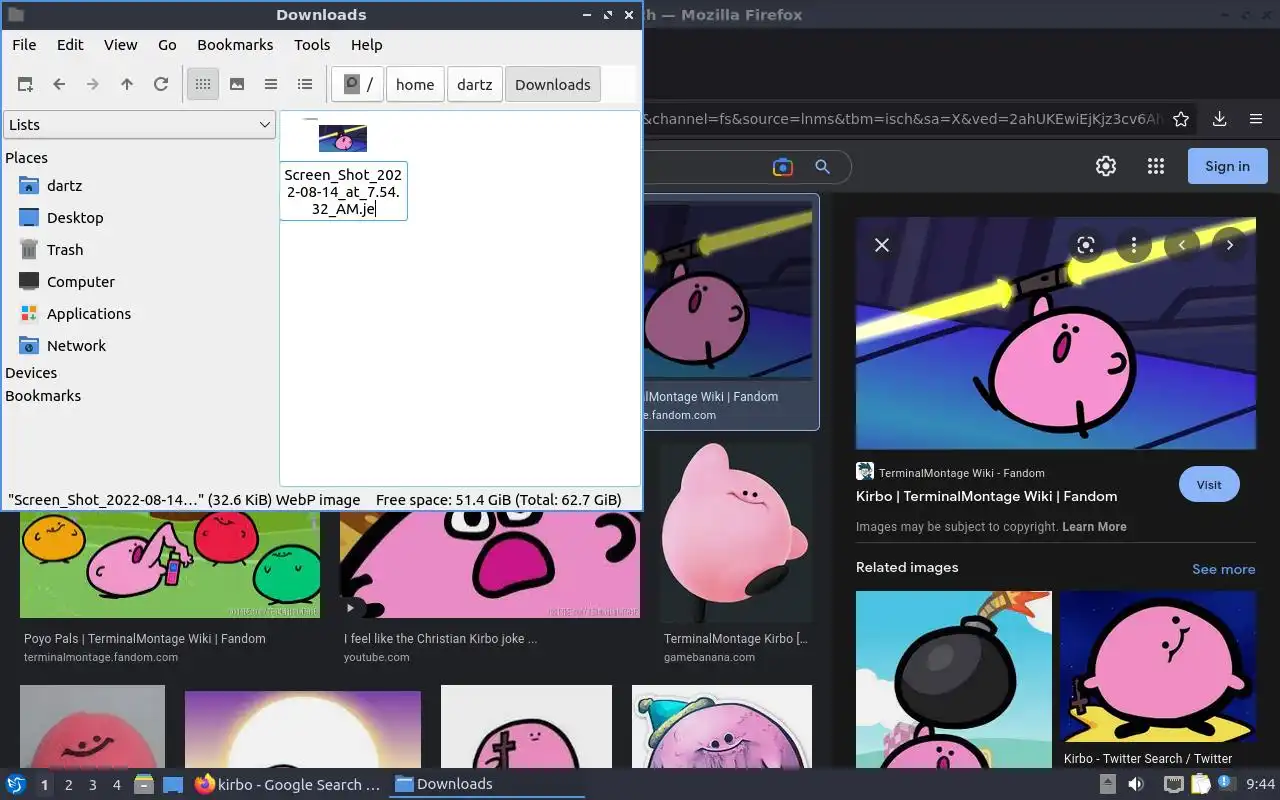1280x800 pixels.
Task: Open Google apps grid
Action: click(x=1156, y=166)
